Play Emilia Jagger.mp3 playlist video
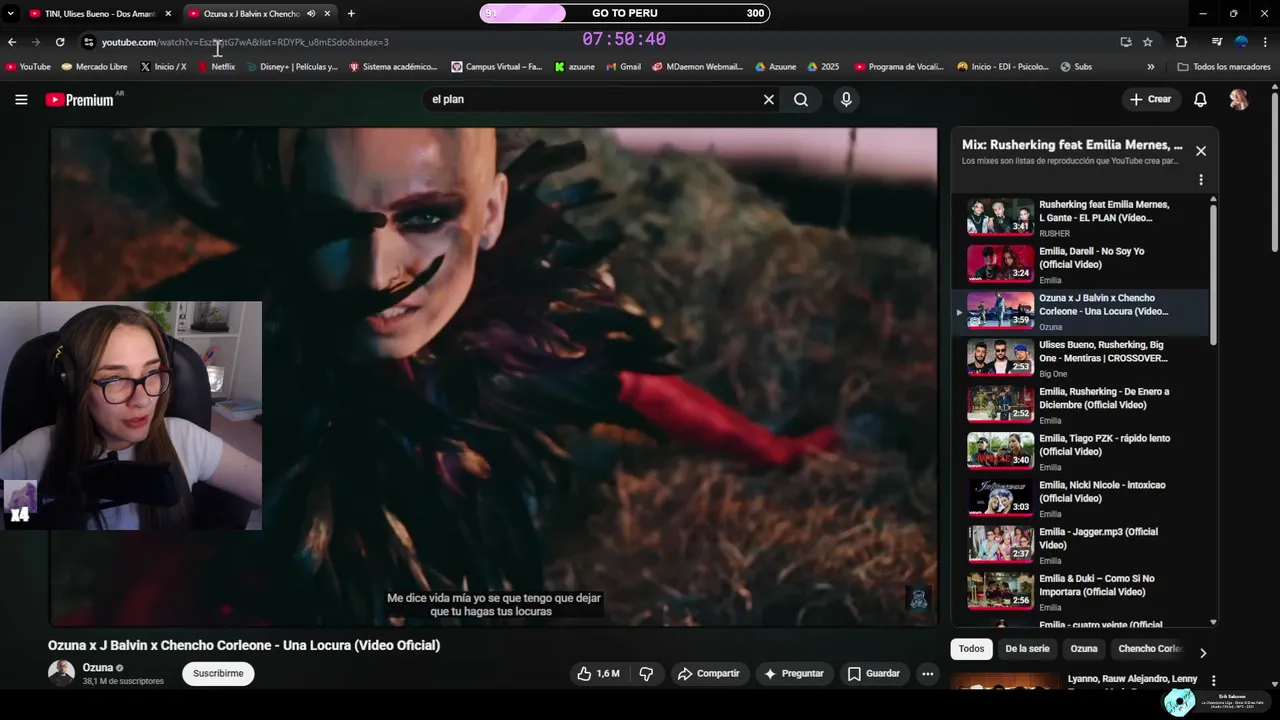 coord(1080,545)
